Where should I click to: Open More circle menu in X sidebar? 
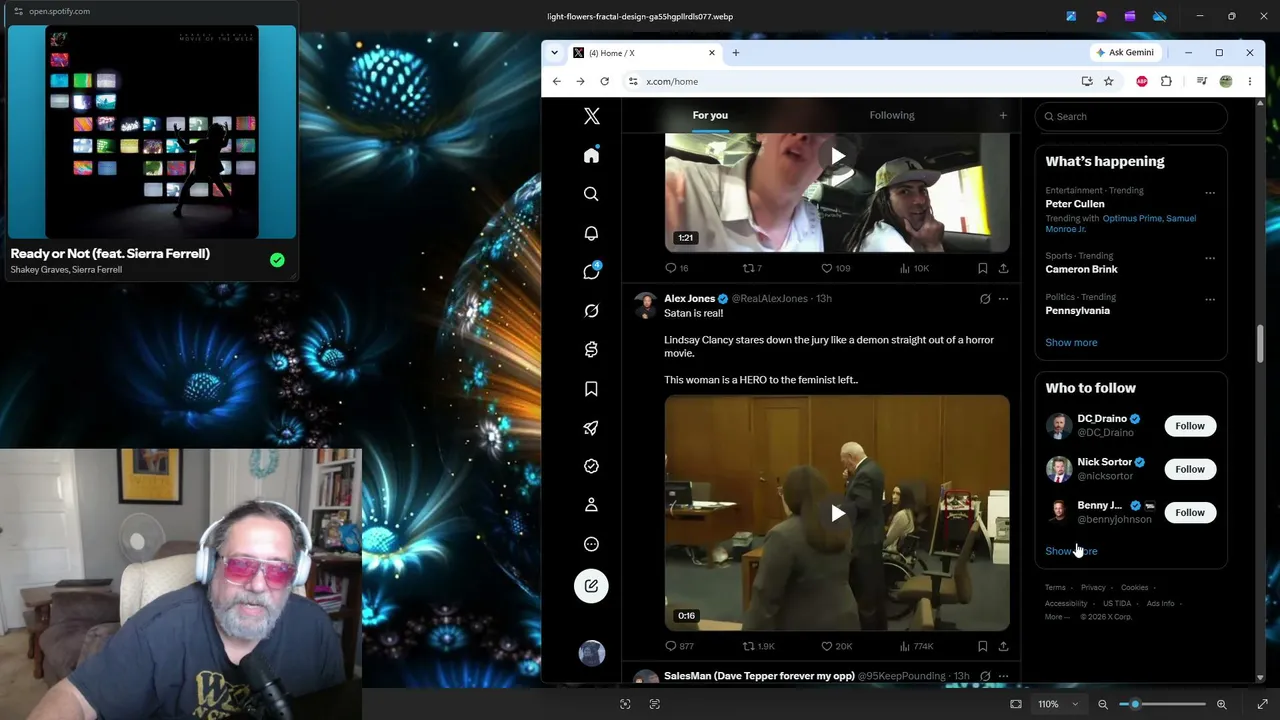pyautogui.click(x=591, y=544)
